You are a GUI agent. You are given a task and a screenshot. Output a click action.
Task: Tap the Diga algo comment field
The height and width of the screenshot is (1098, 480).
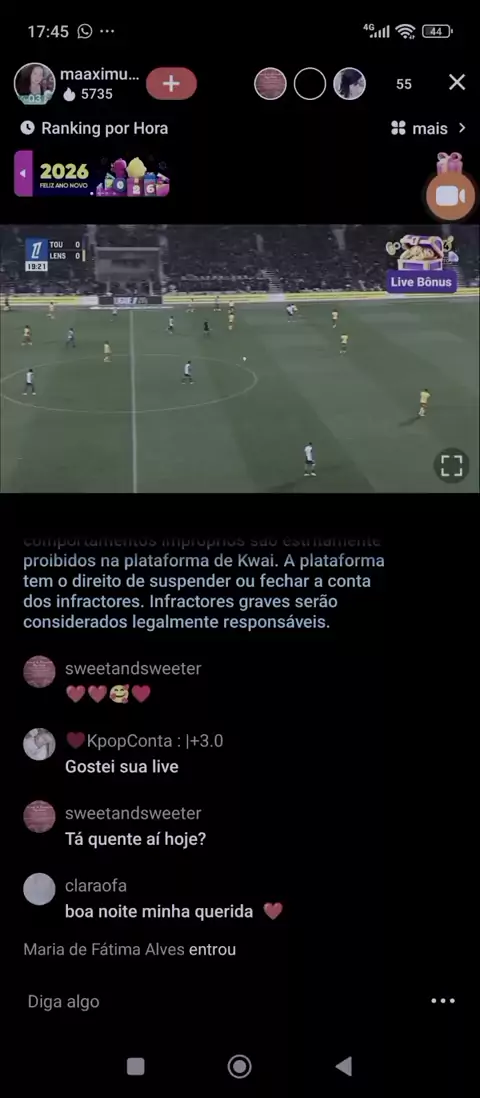click(210, 1001)
